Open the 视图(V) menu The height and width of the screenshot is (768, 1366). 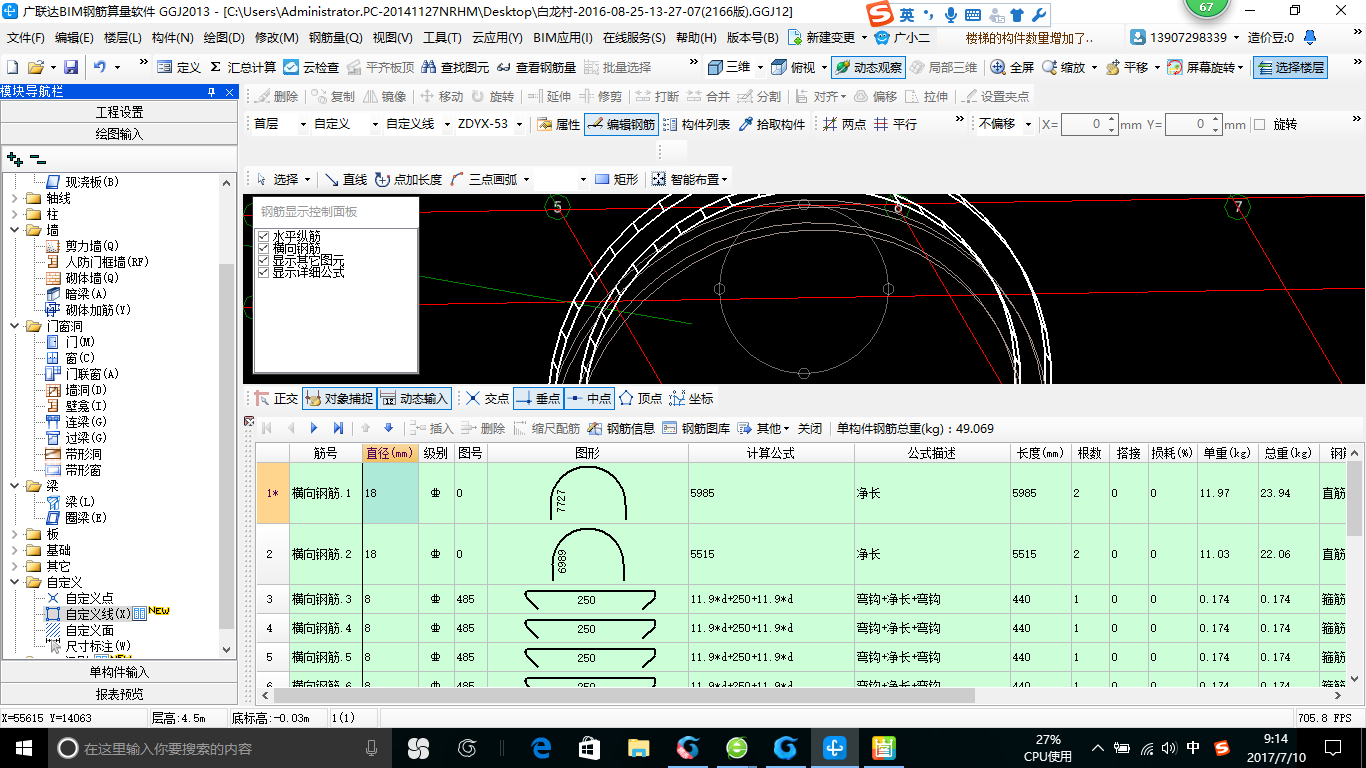(x=392, y=38)
